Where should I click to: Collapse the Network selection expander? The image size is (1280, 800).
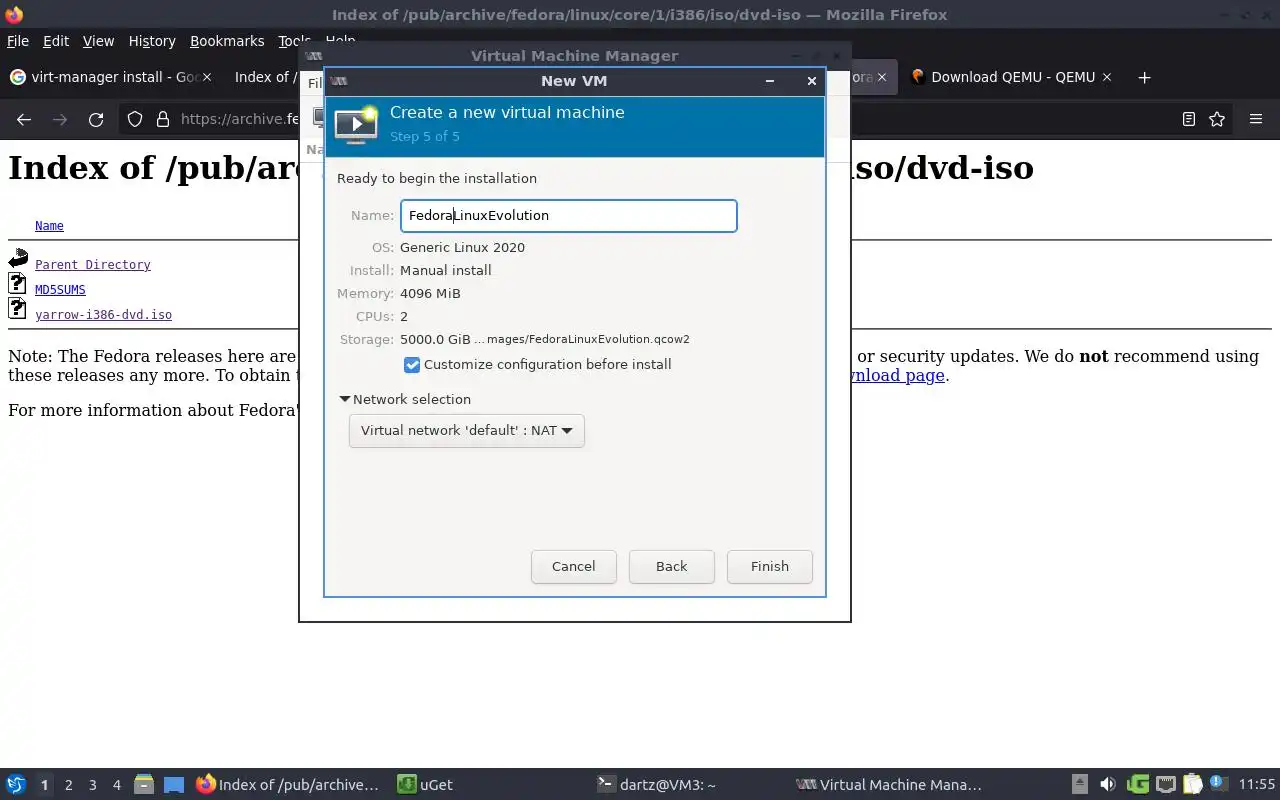coord(405,399)
